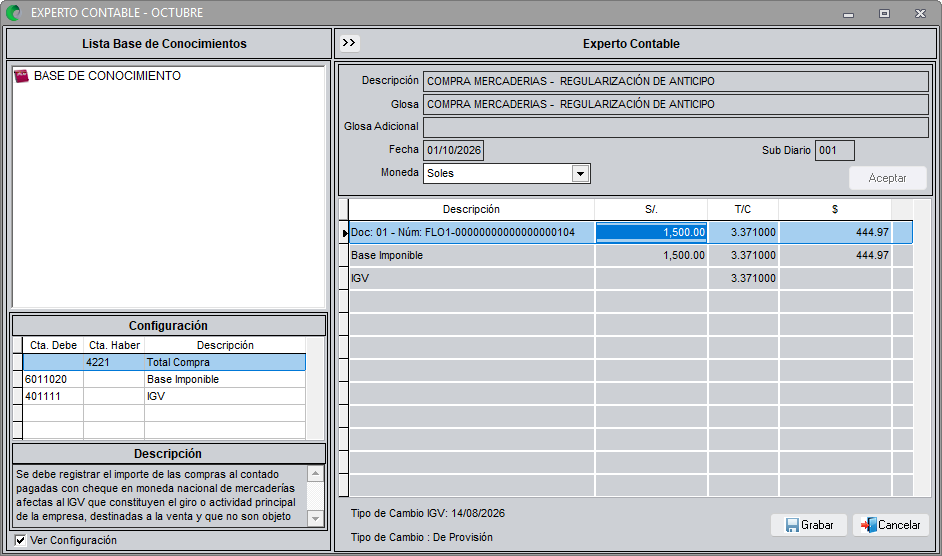
Task: Click the Sub Diario field showing 001
Action: (834, 150)
